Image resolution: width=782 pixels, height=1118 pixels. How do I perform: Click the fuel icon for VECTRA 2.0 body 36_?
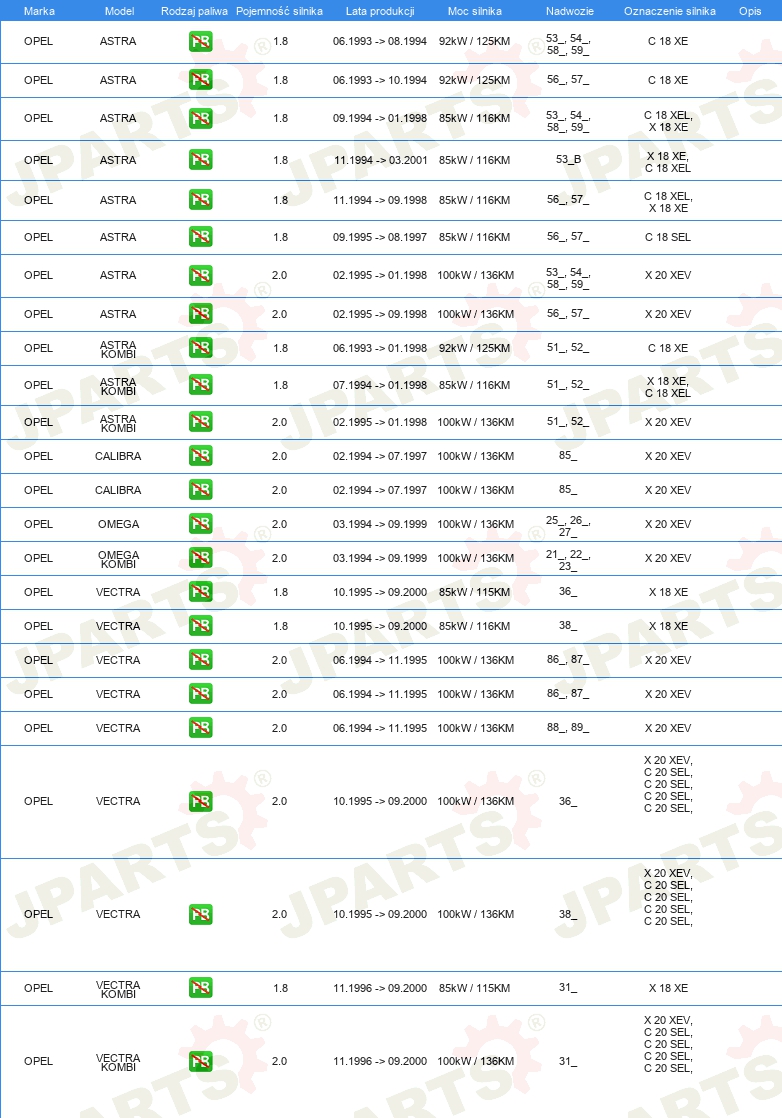pyautogui.click(x=200, y=801)
